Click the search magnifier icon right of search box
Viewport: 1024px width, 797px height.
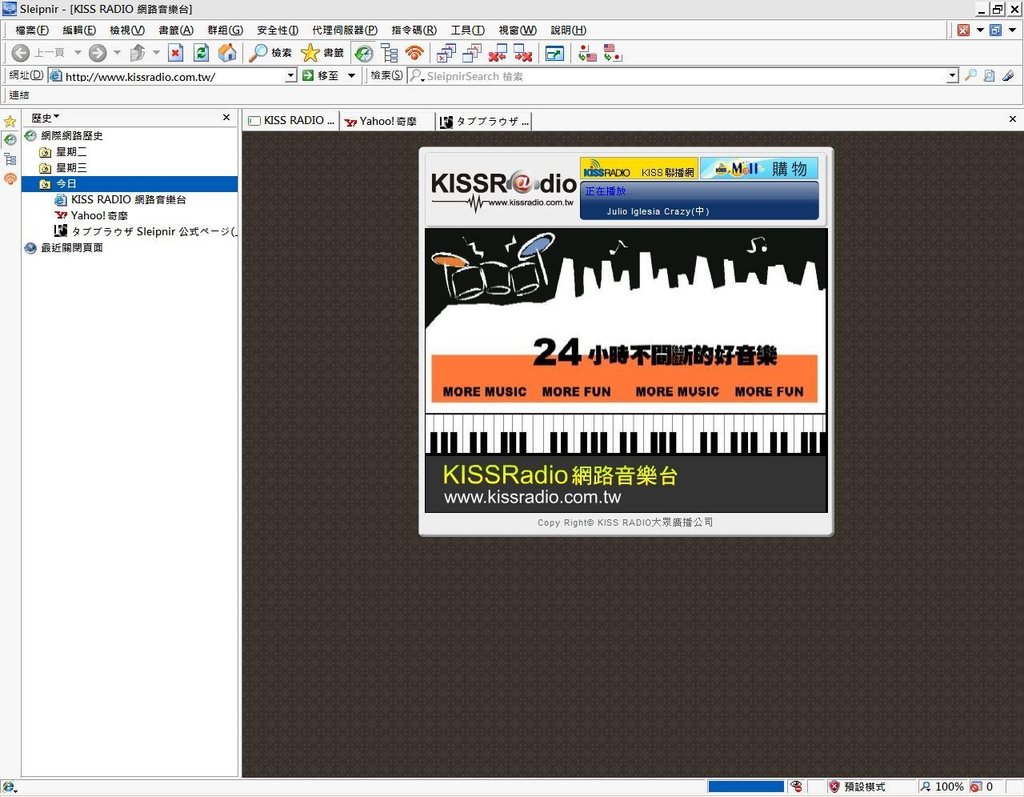(971, 76)
